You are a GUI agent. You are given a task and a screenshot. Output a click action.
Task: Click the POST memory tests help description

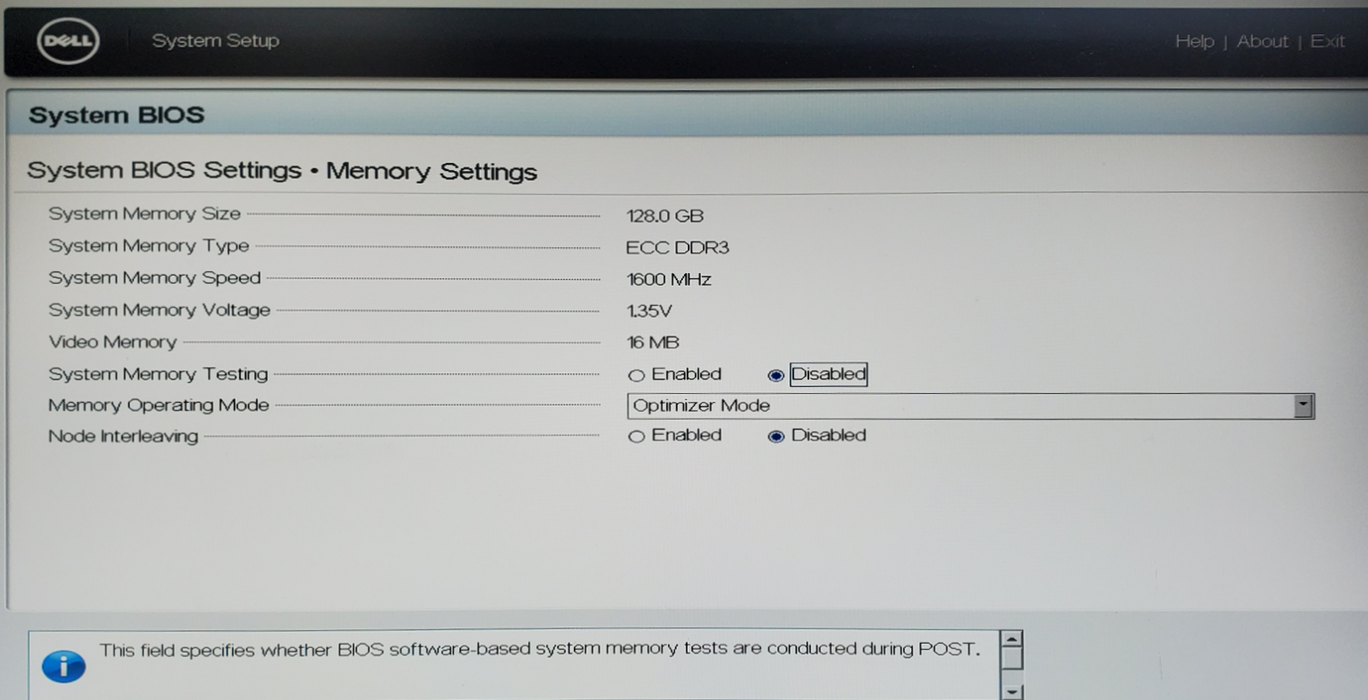[x=540, y=649]
